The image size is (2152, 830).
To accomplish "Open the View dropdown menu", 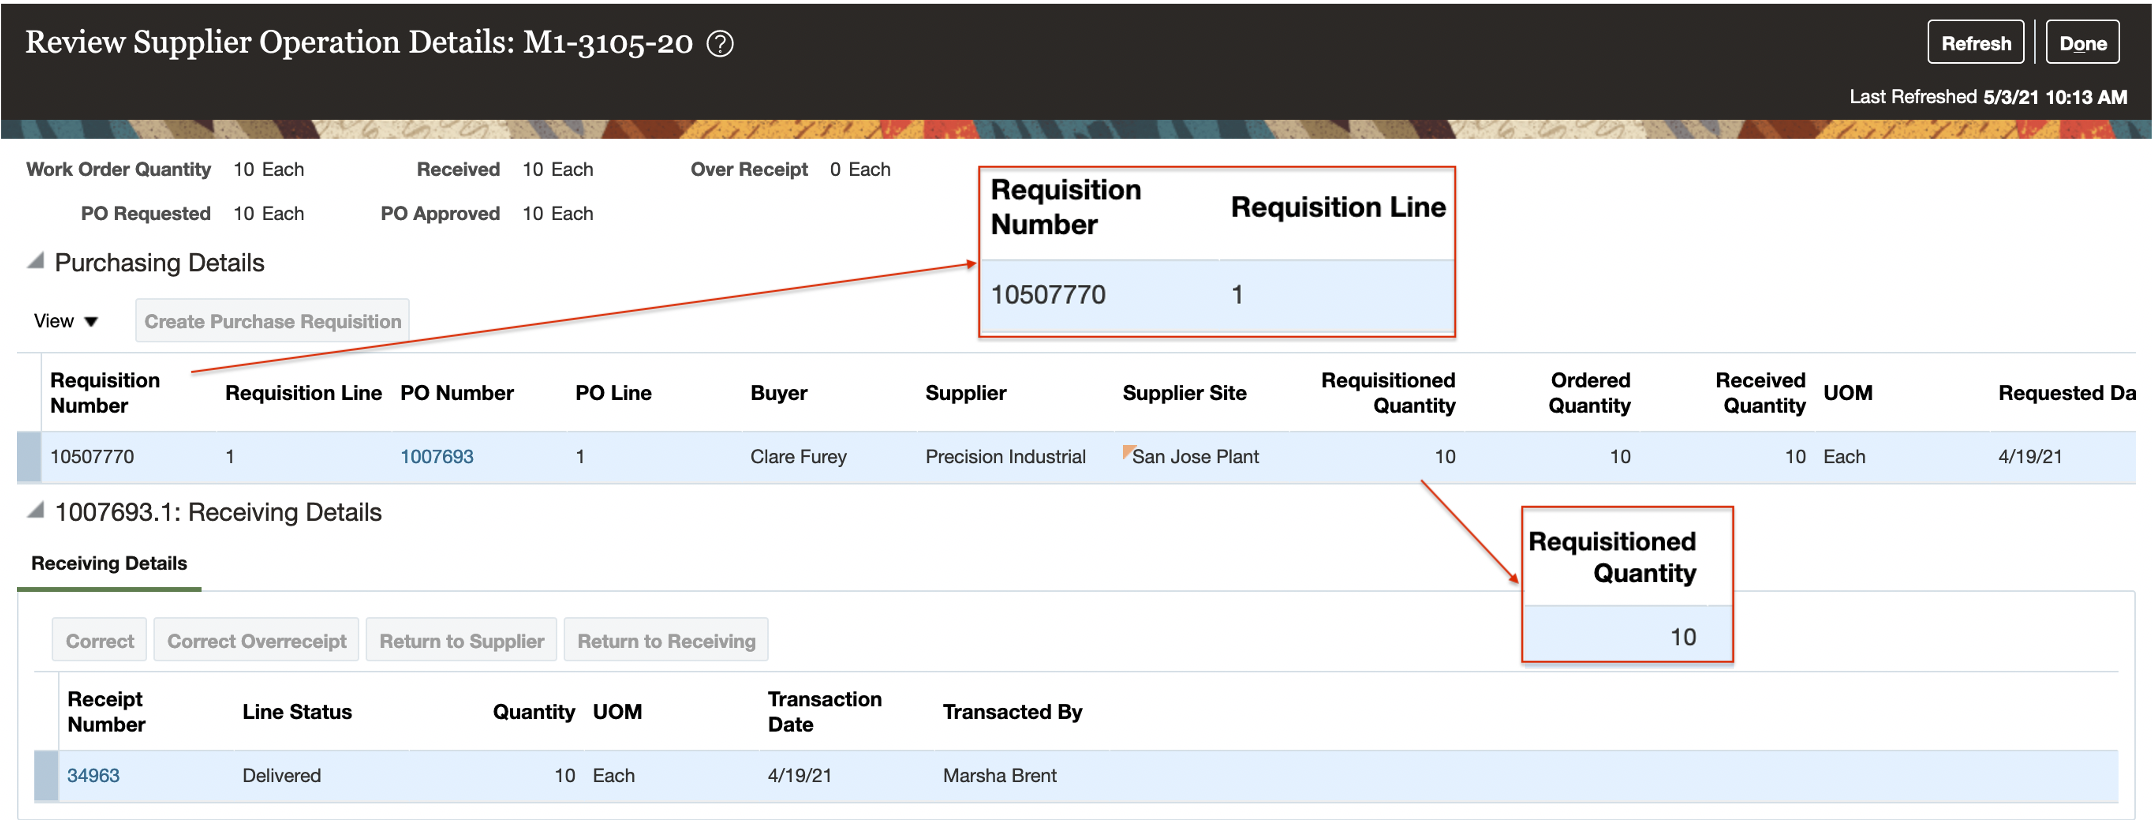I will point(66,321).
